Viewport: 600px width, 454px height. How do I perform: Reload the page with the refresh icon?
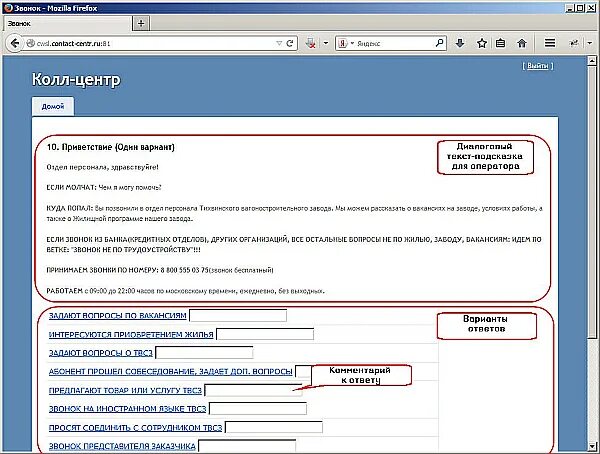290,43
